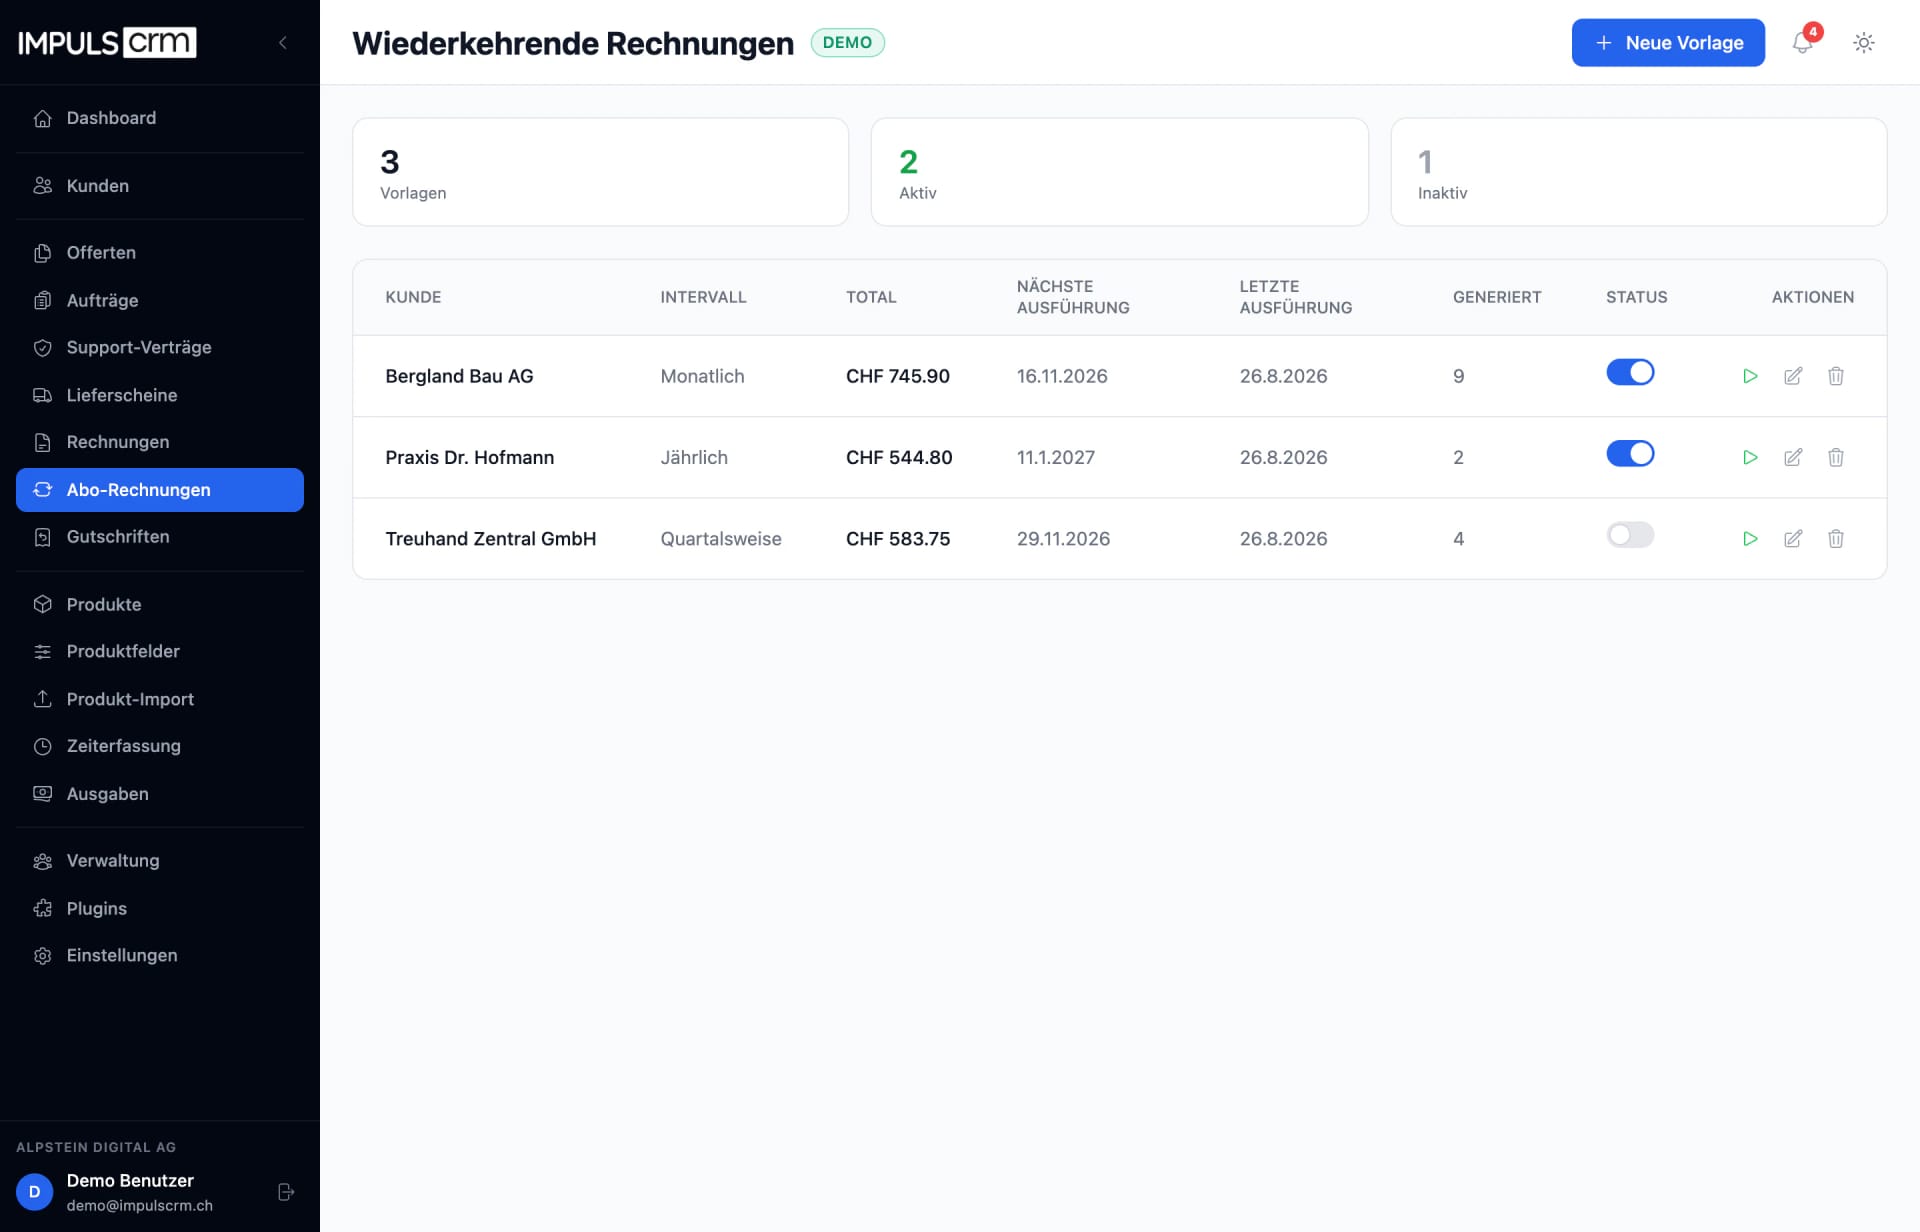Enable the Treuhand Zentral GmbH status toggle
The height and width of the screenshot is (1232, 1920).
tap(1630, 535)
